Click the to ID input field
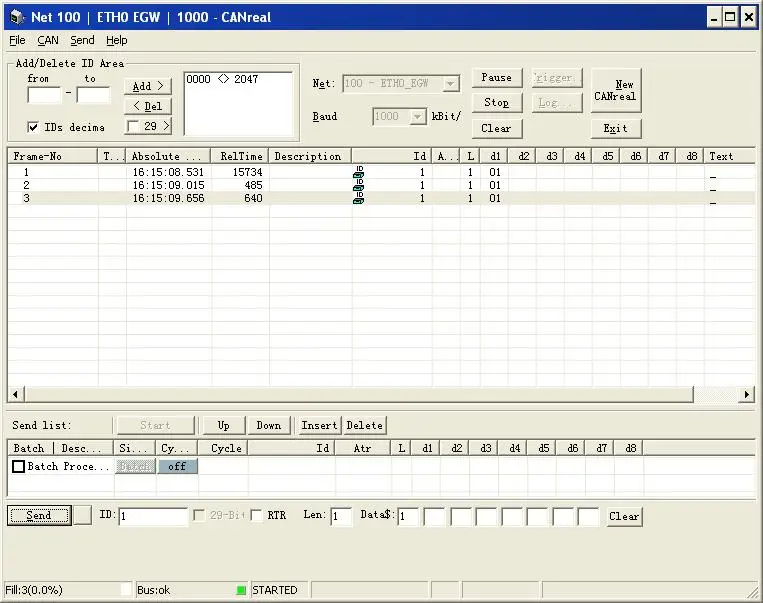The width and height of the screenshot is (763, 603). [93, 95]
